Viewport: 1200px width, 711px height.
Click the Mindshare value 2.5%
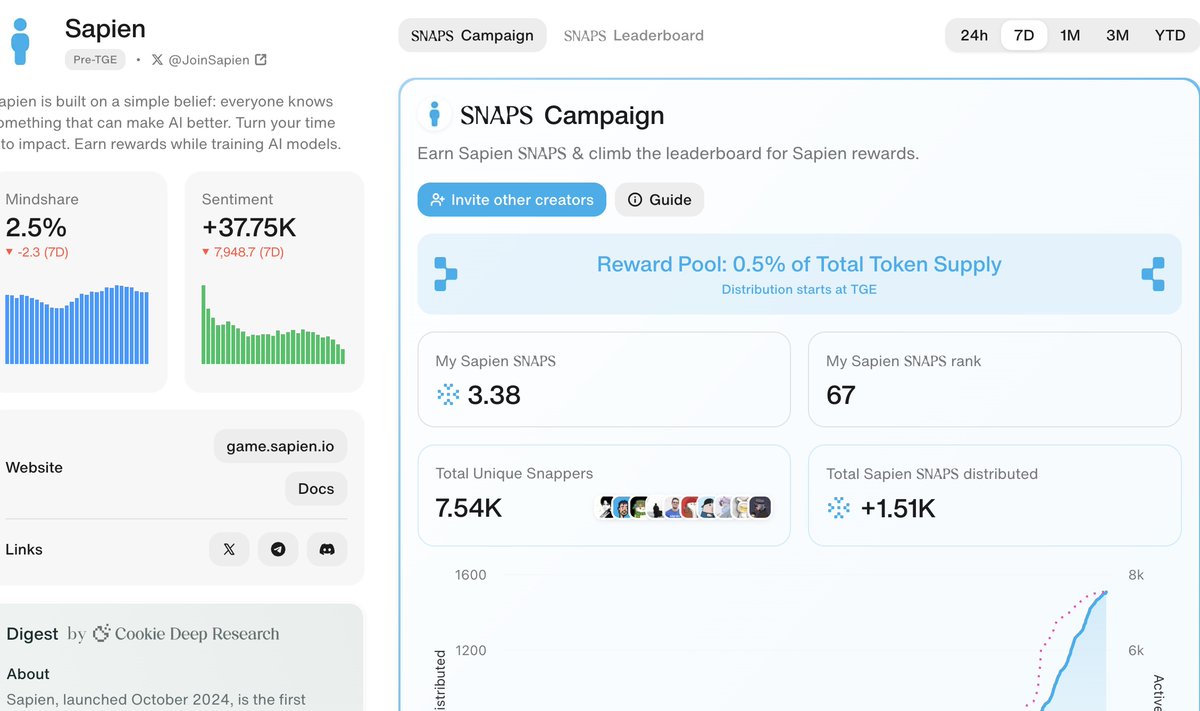[36, 227]
